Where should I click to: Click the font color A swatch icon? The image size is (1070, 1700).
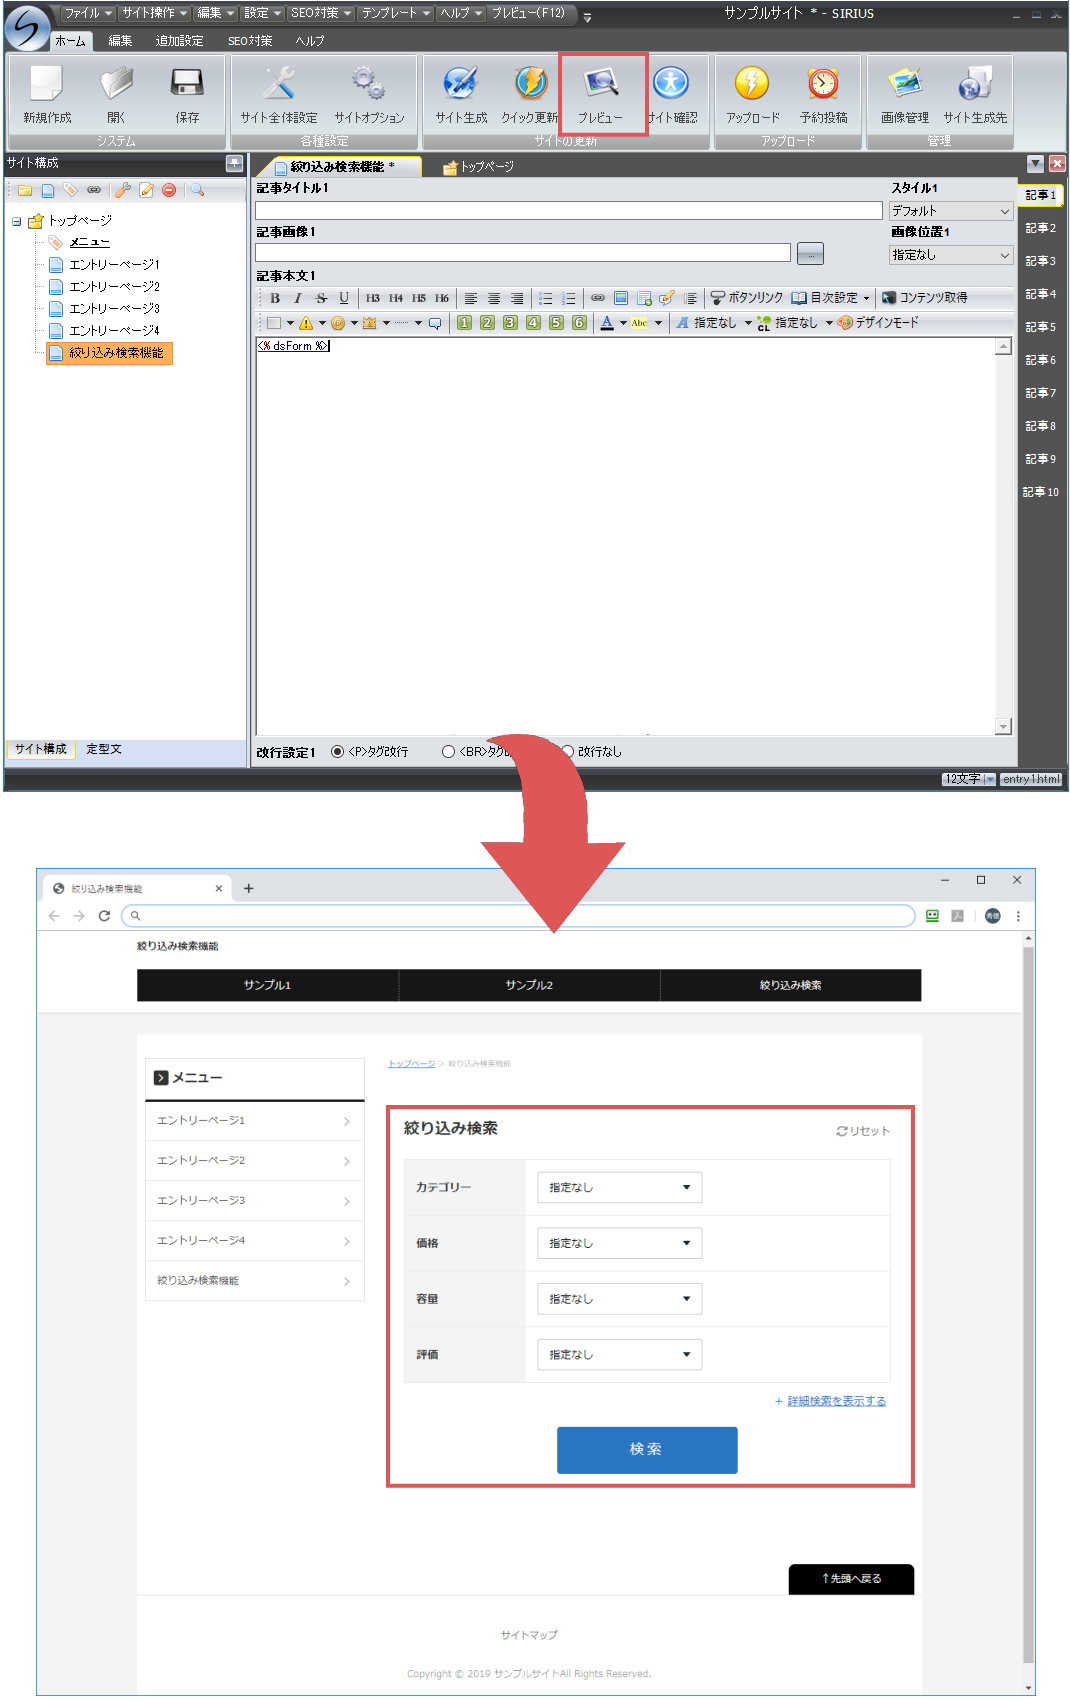pos(607,323)
